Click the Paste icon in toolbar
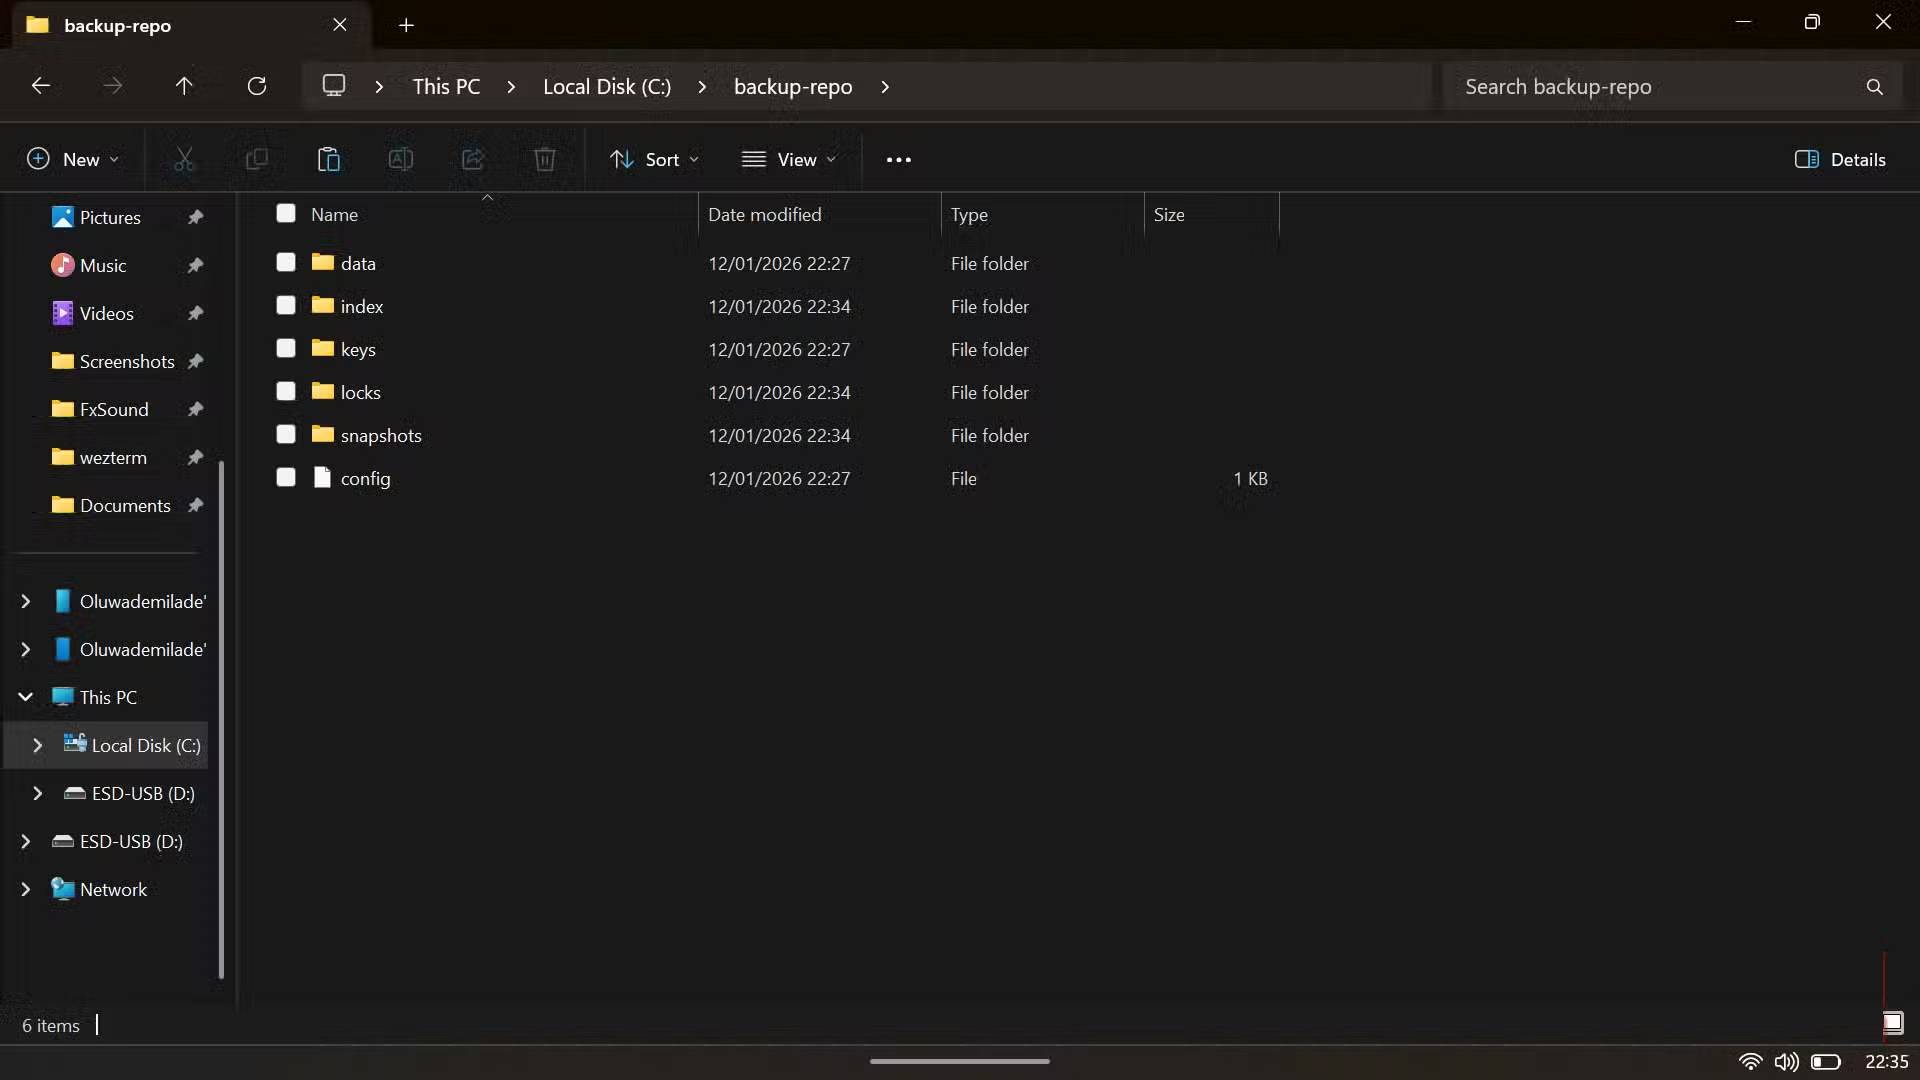 pyautogui.click(x=328, y=159)
